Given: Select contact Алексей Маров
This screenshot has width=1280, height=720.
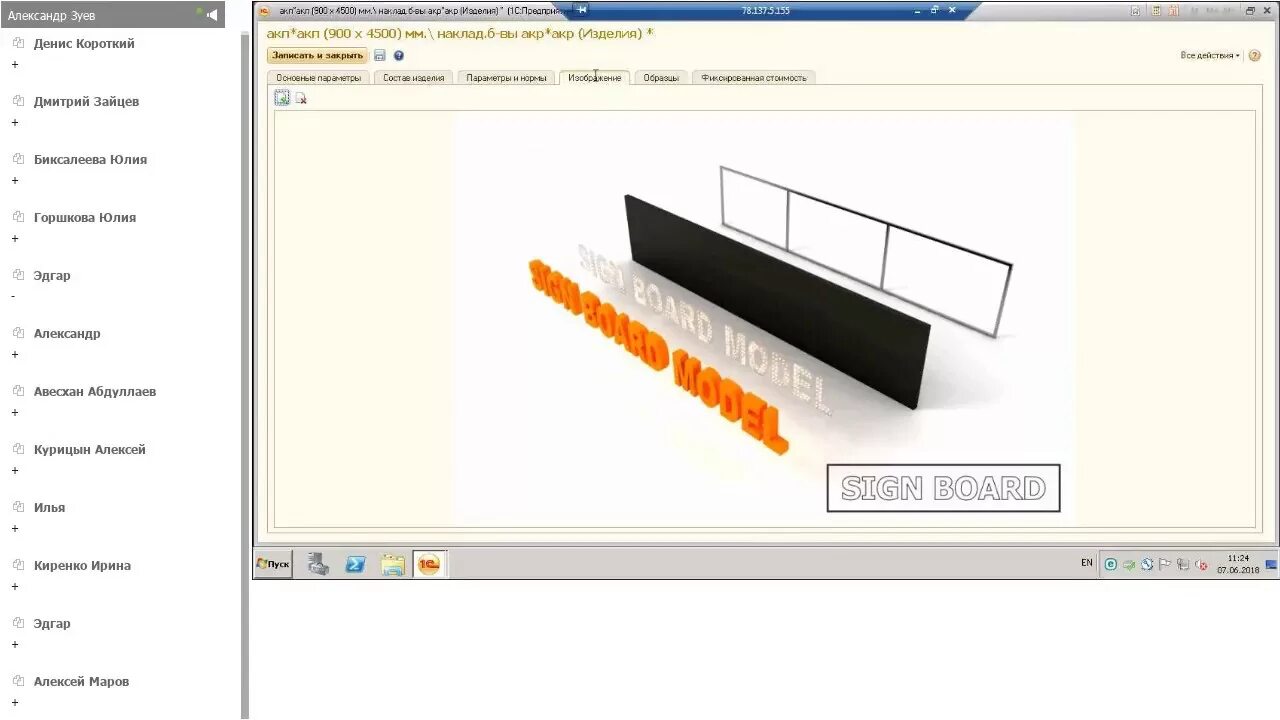Looking at the screenshot, I should pyautogui.click(x=81, y=681).
